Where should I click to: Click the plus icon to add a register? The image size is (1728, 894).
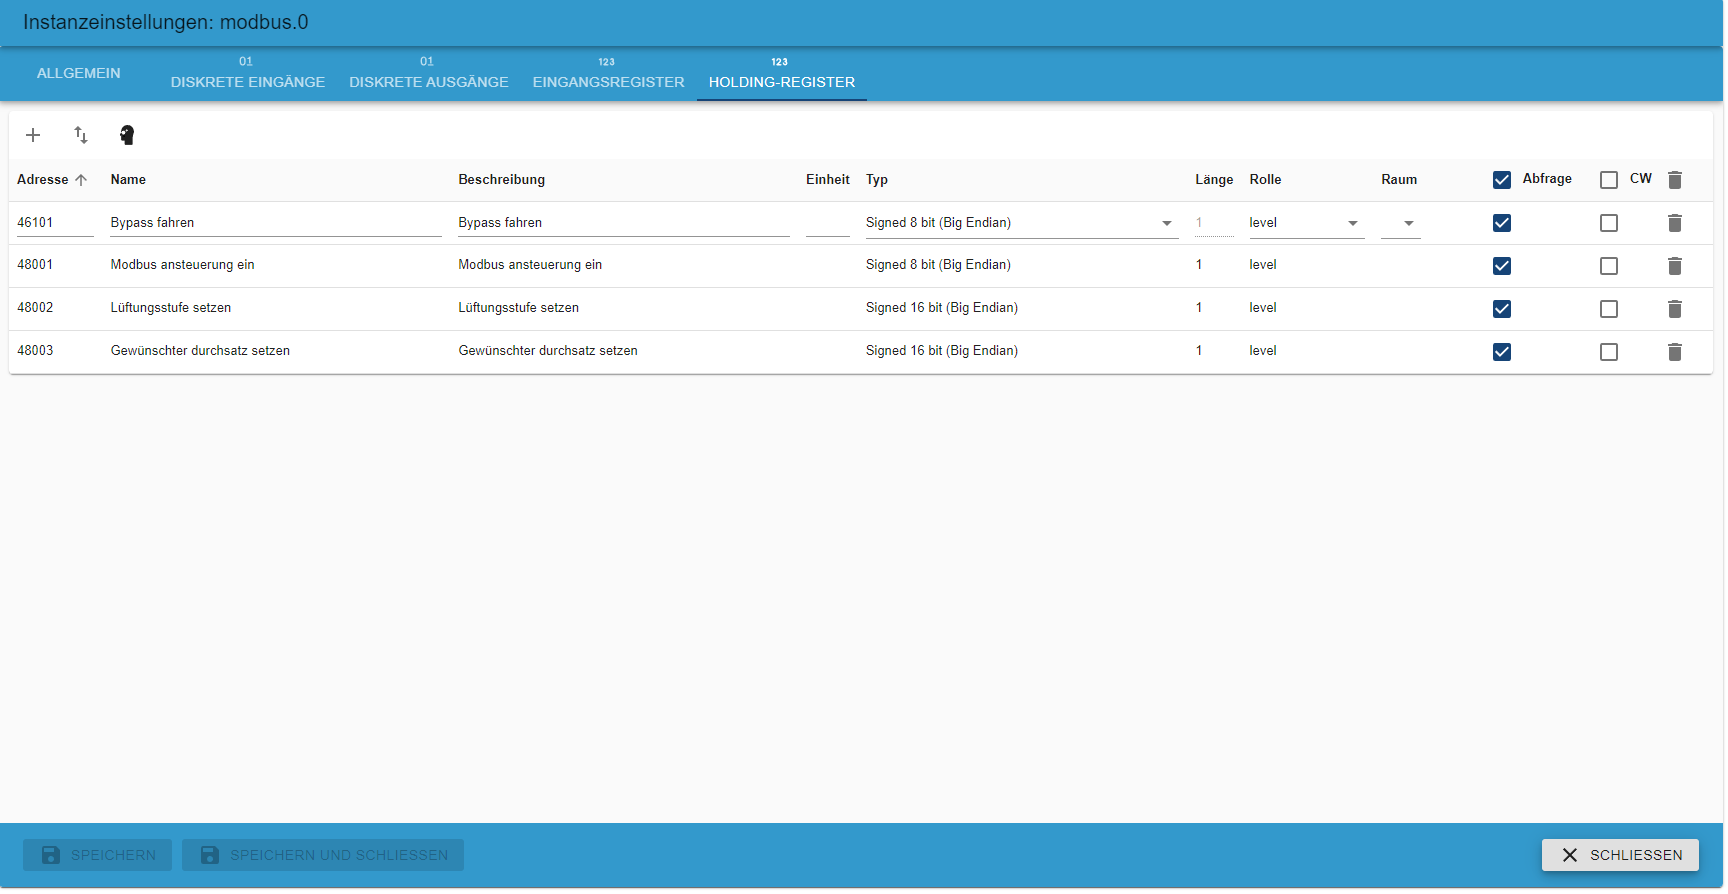point(33,135)
